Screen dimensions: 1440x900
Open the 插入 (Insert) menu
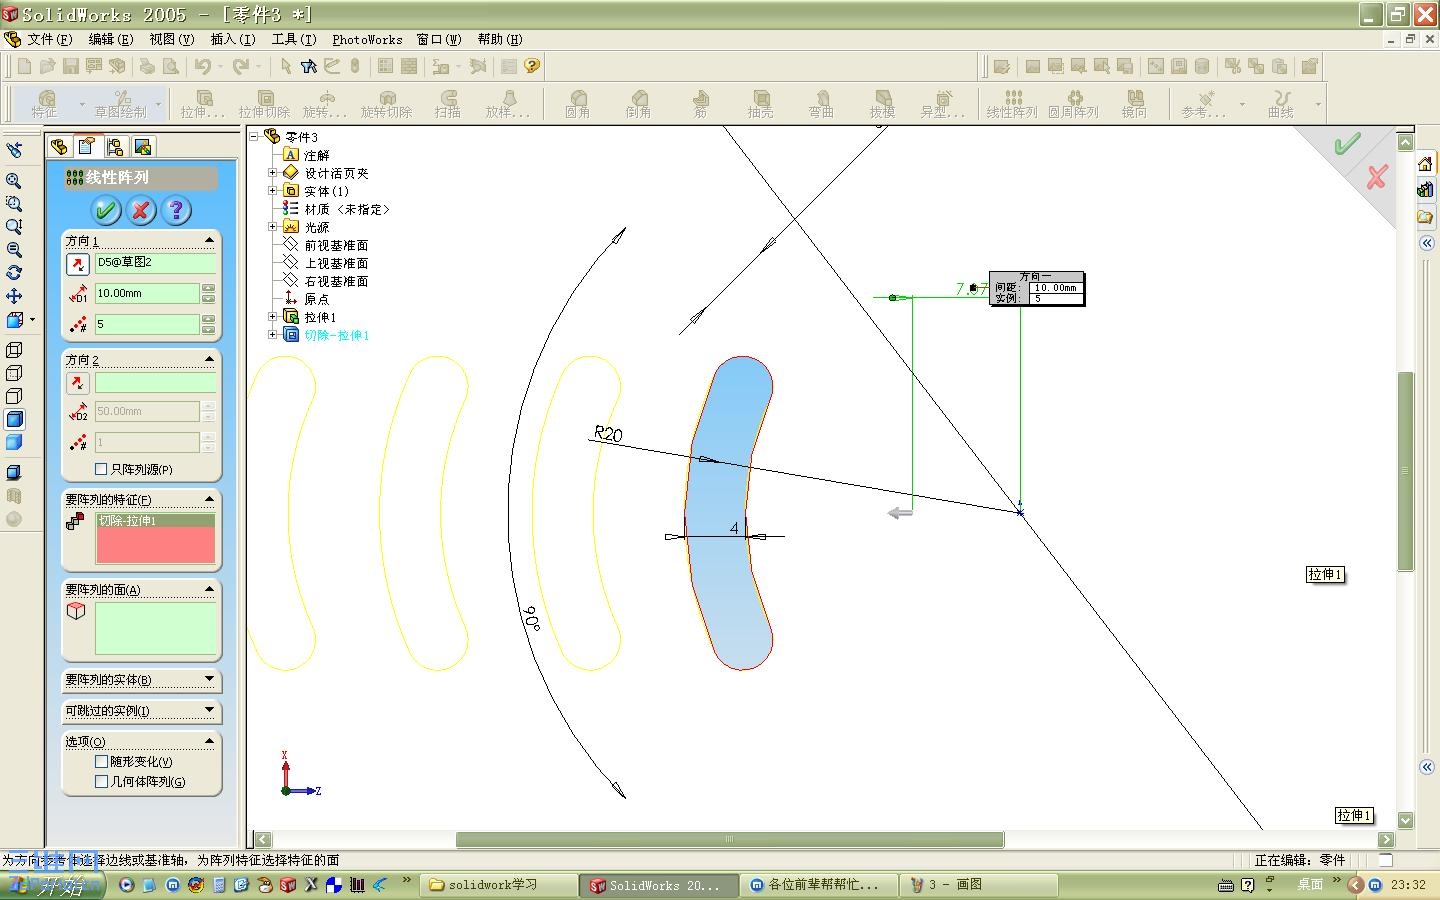tap(232, 39)
